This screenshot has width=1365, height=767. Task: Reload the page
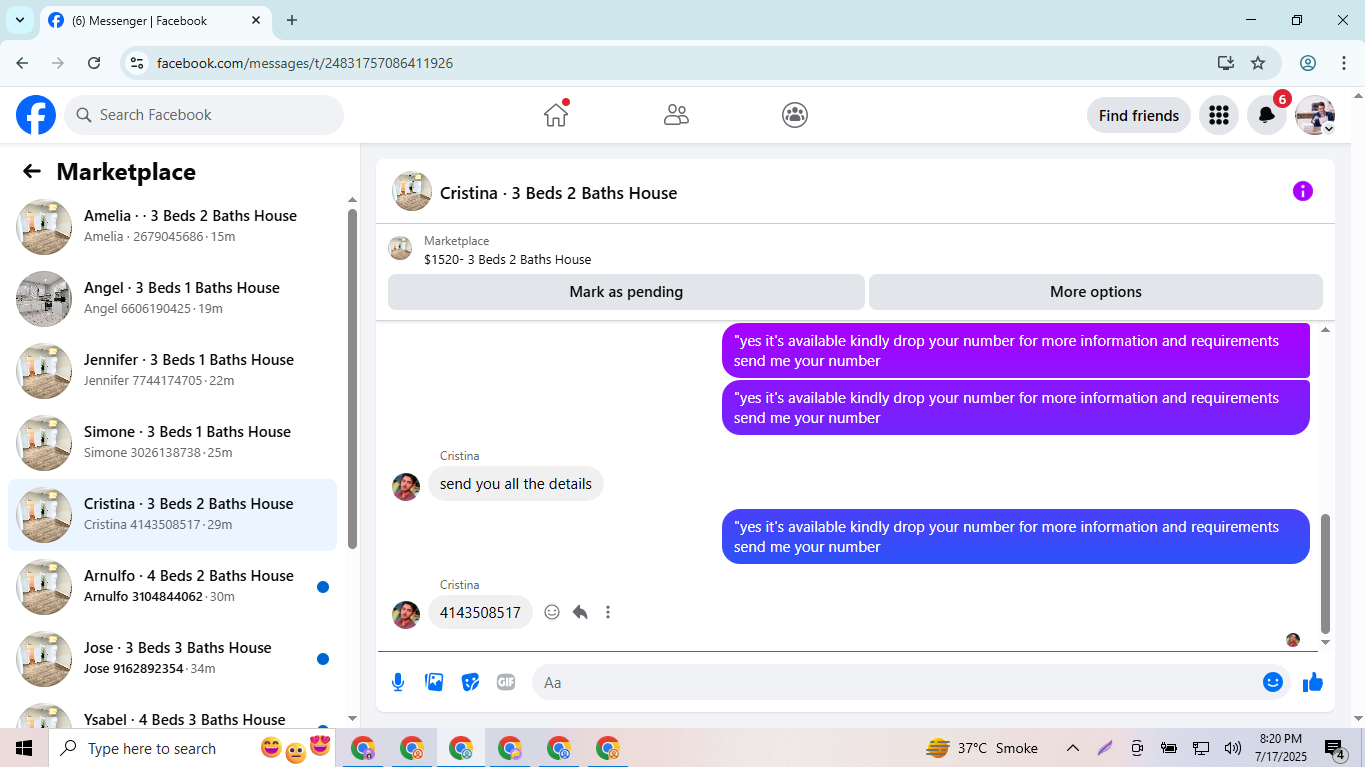(94, 63)
